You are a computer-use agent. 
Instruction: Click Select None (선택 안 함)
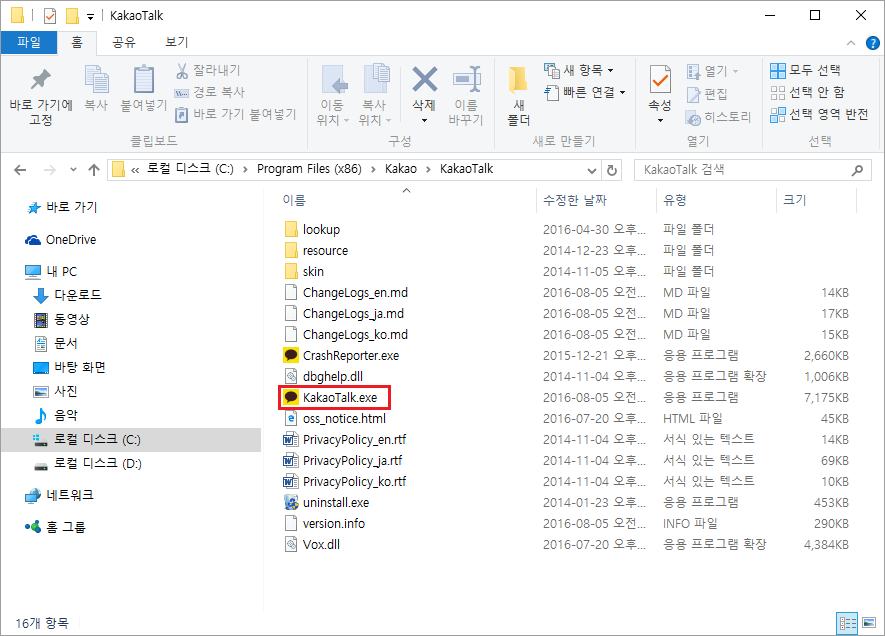[808, 93]
